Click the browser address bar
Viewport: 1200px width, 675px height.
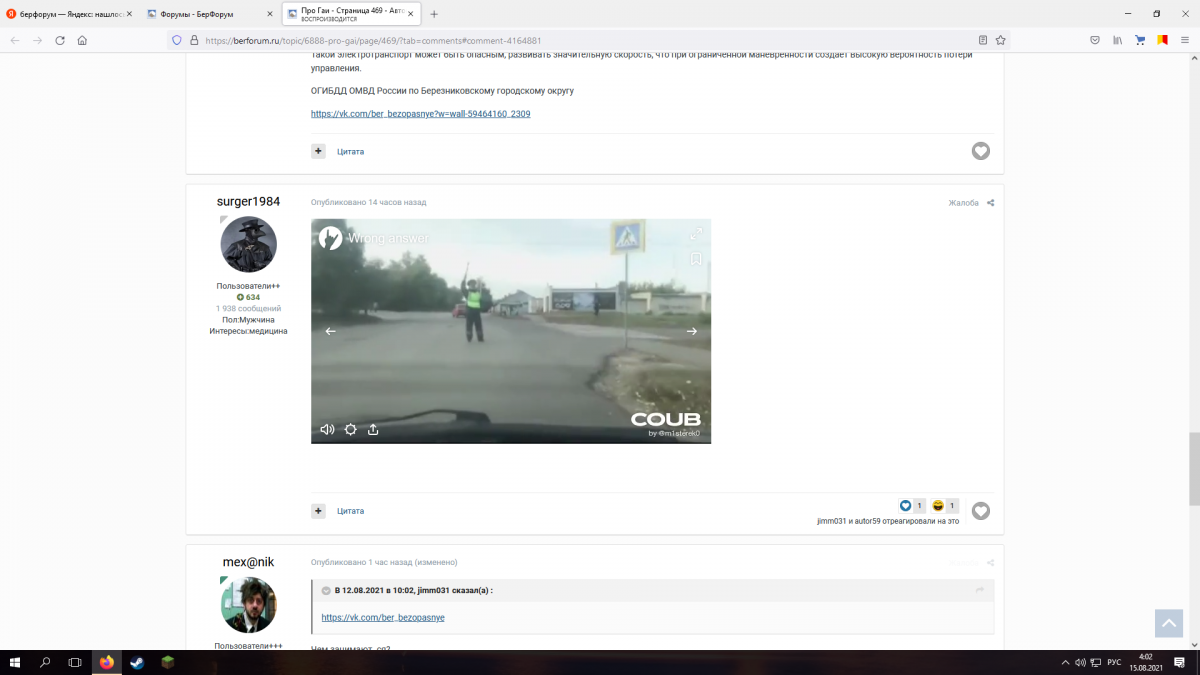(x=580, y=41)
